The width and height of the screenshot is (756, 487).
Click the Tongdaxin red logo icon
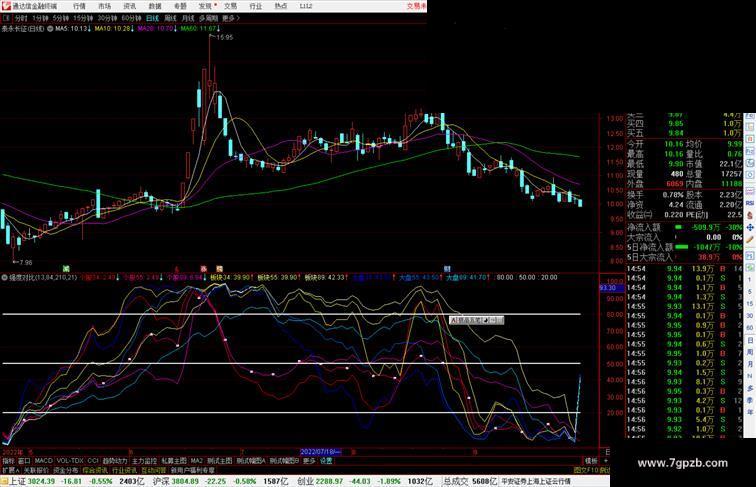[6, 6]
